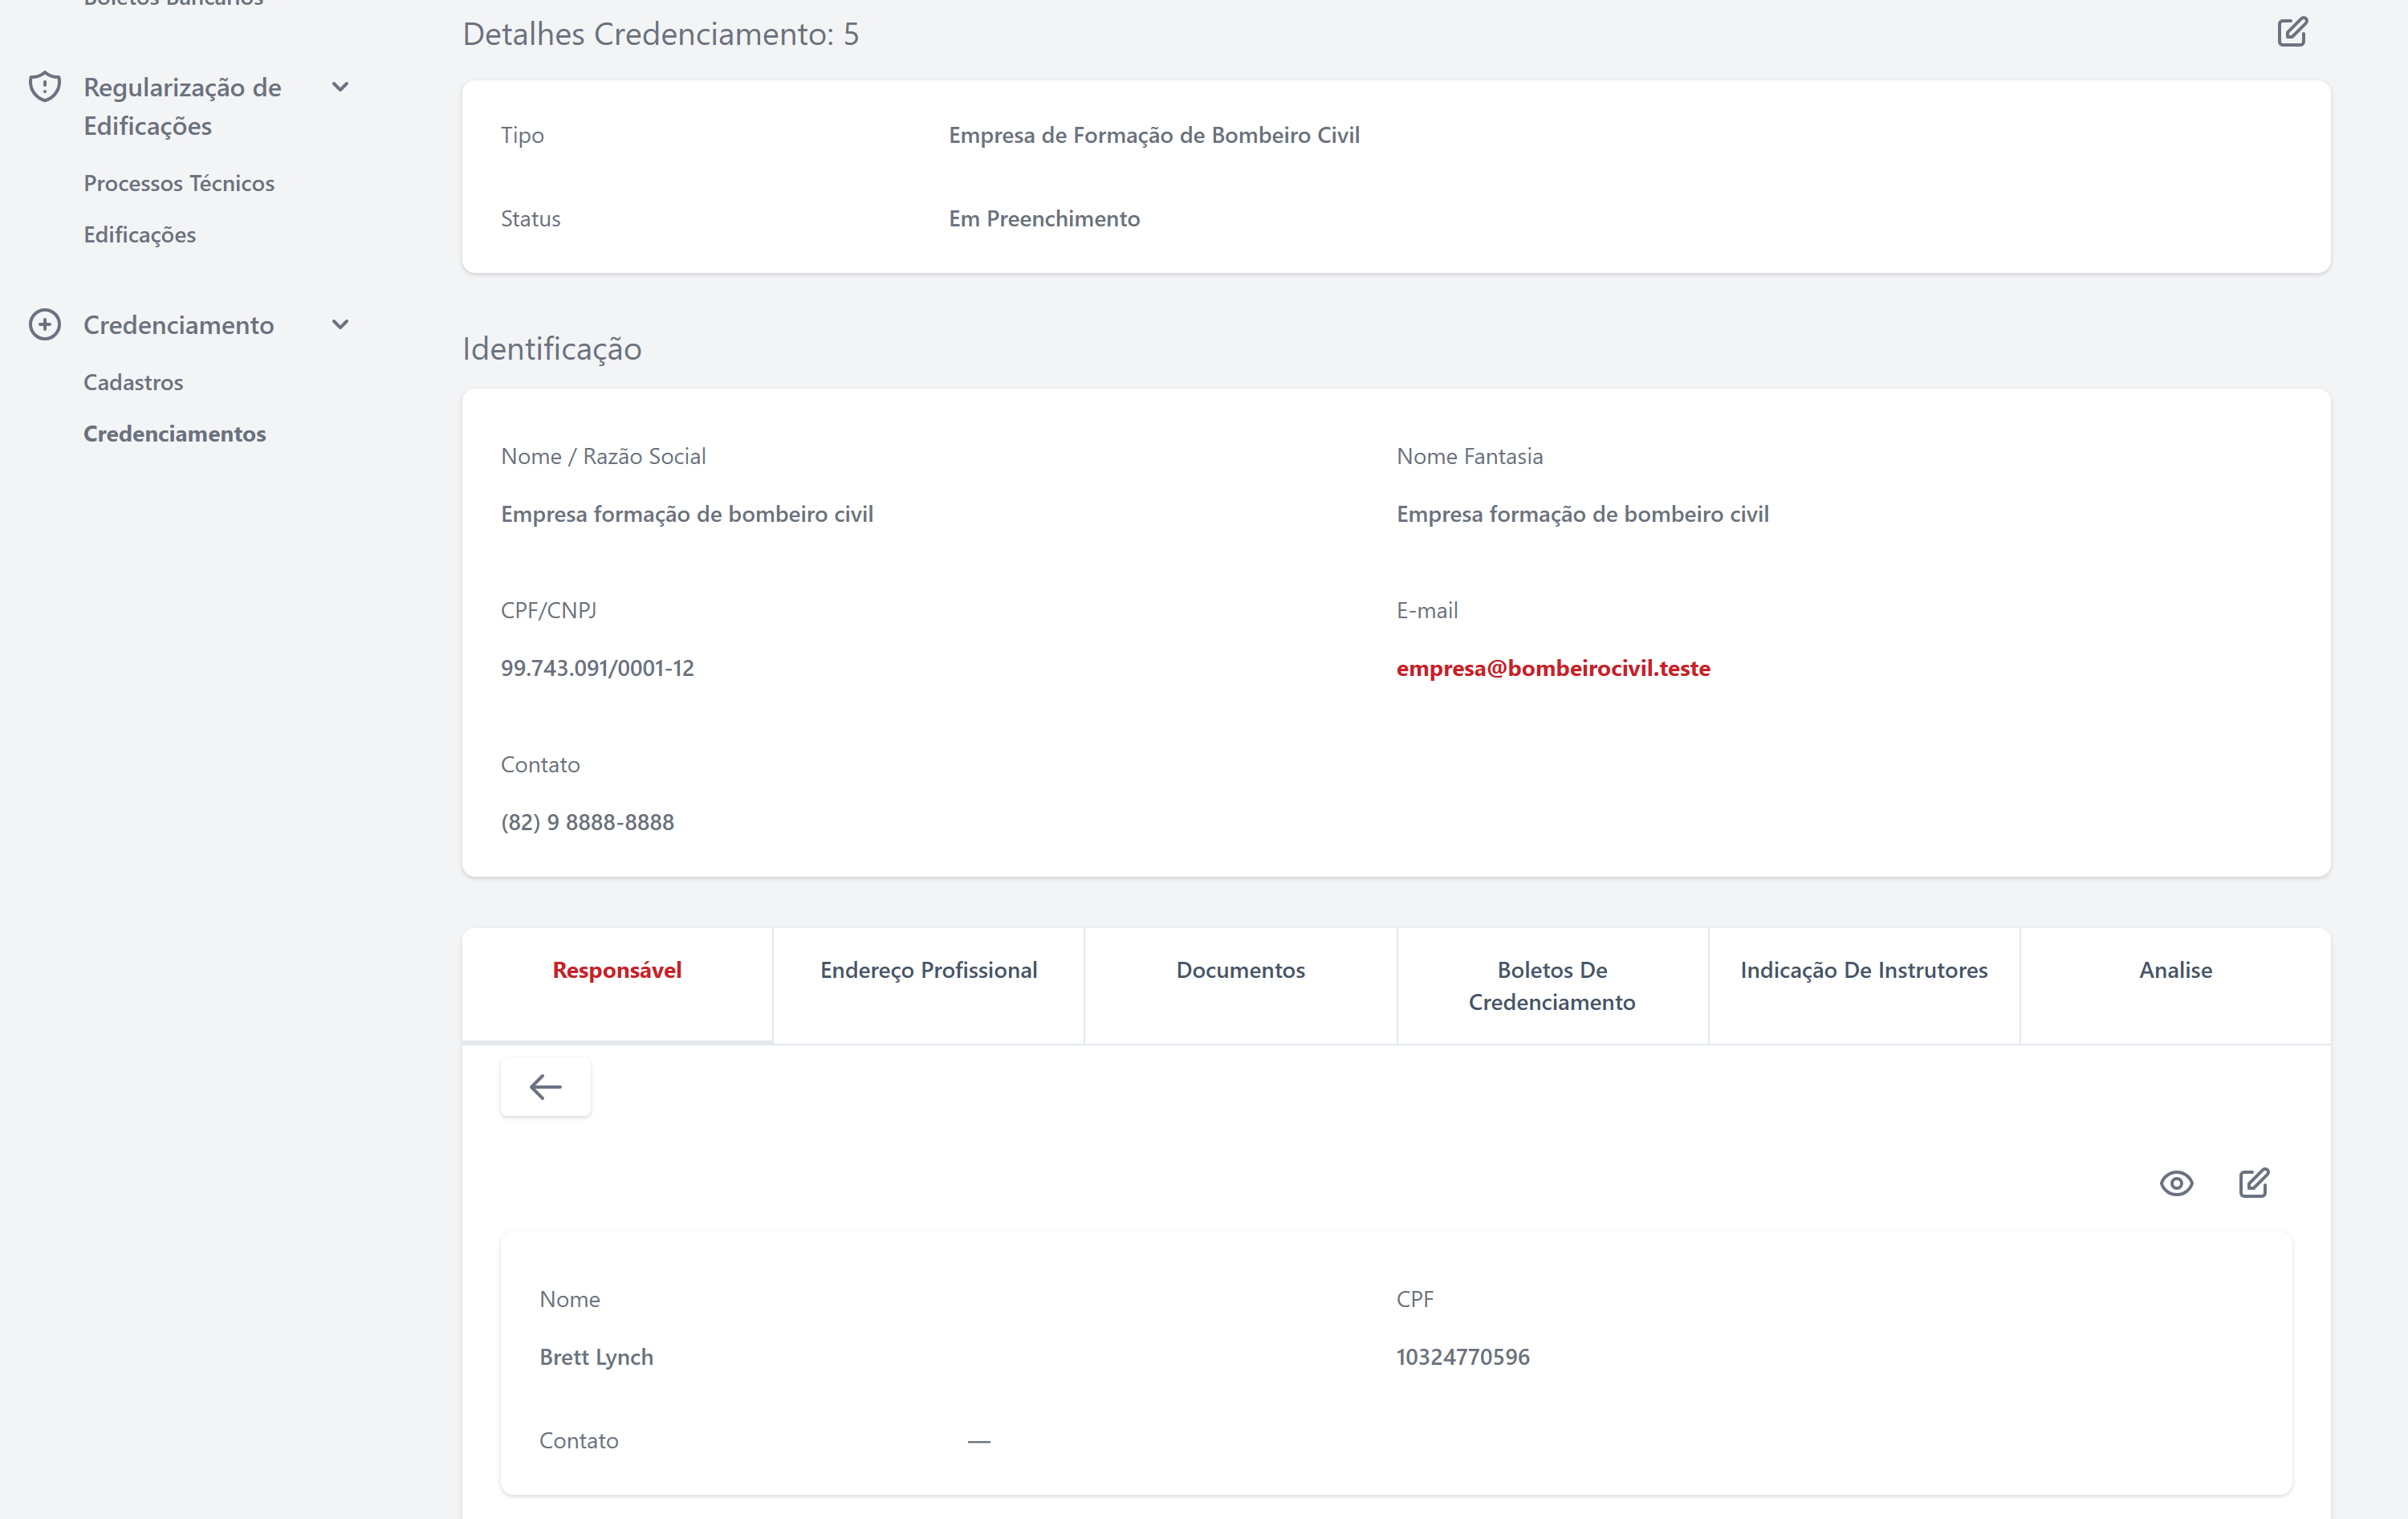
Task: Expand the Regularização de Edificações menu label
Action: click(x=182, y=106)
